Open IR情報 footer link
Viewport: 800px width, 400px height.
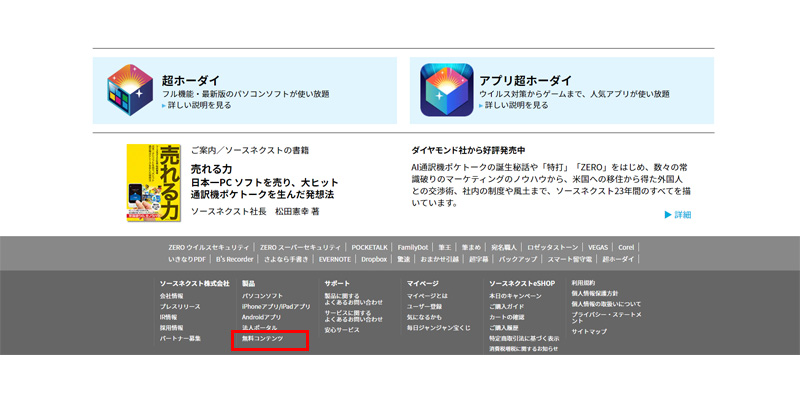pyautogui.click(x=168, y=317)
